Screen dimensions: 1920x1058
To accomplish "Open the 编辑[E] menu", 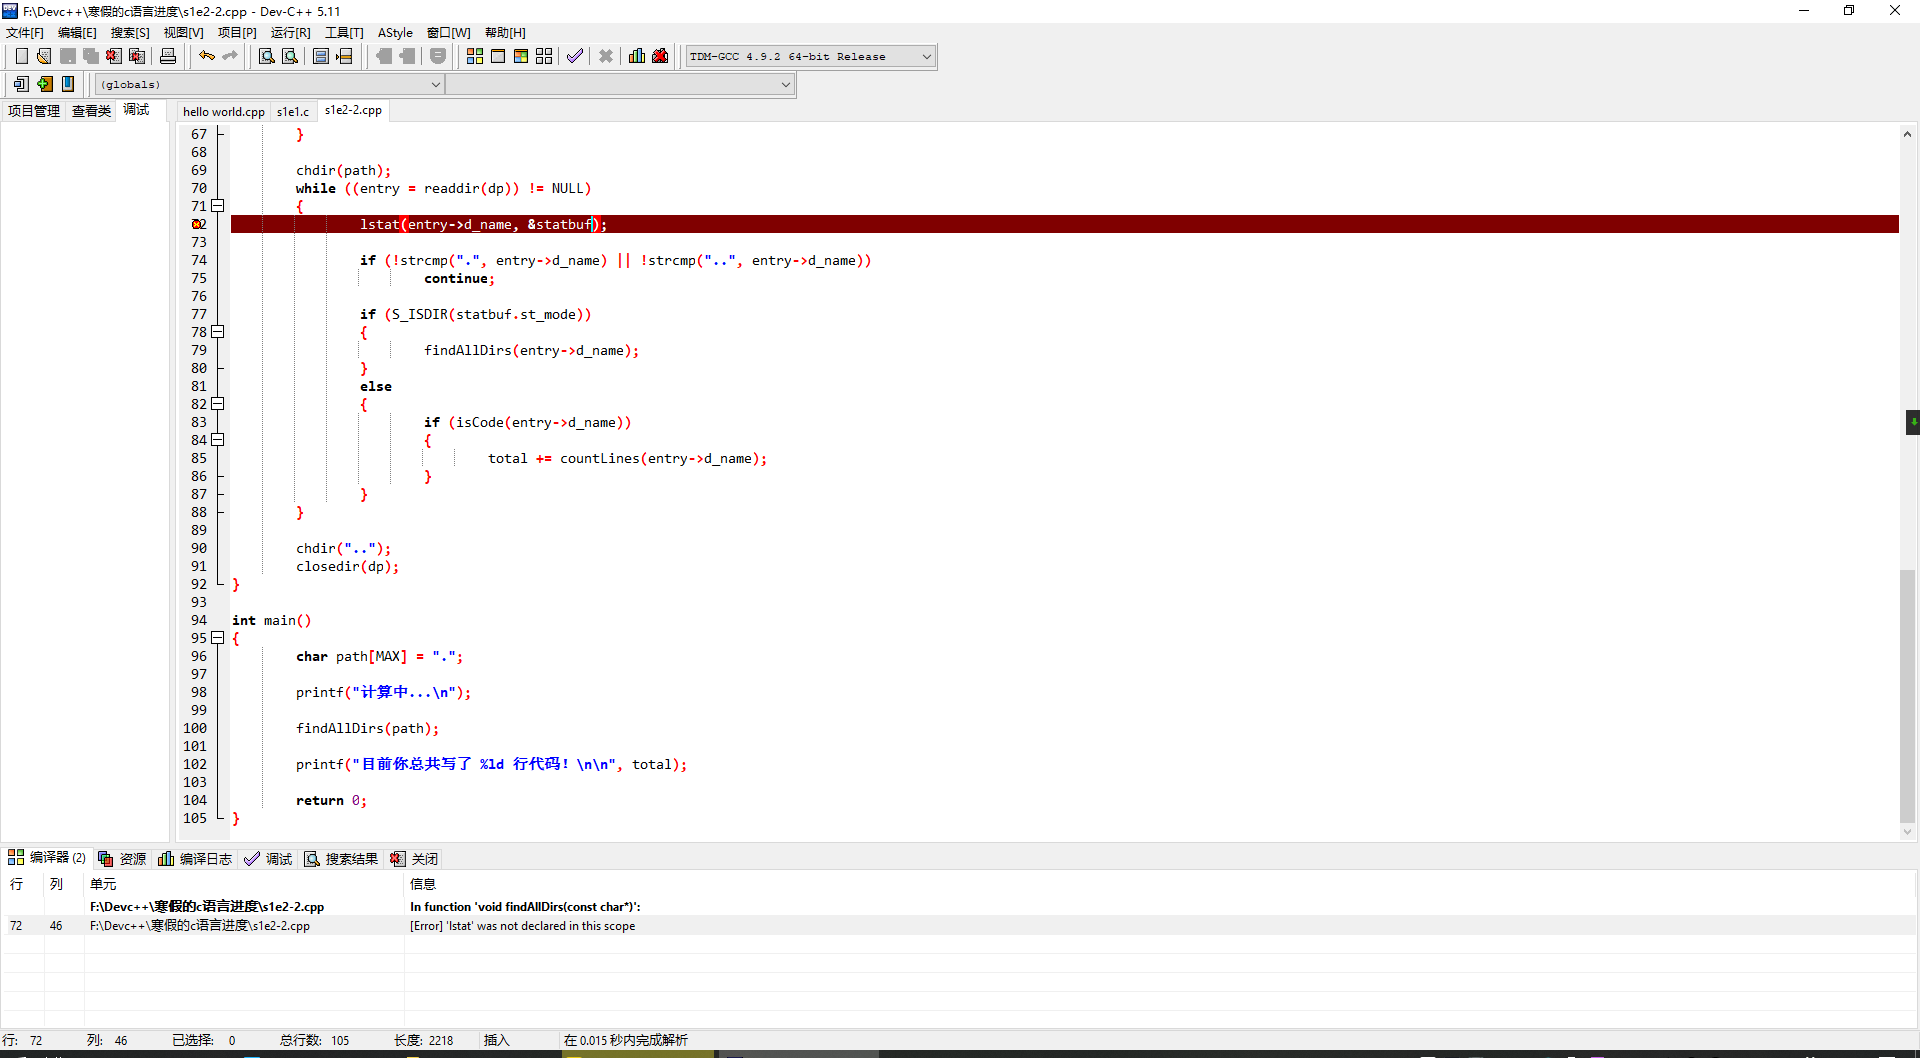I will [77, 33].
